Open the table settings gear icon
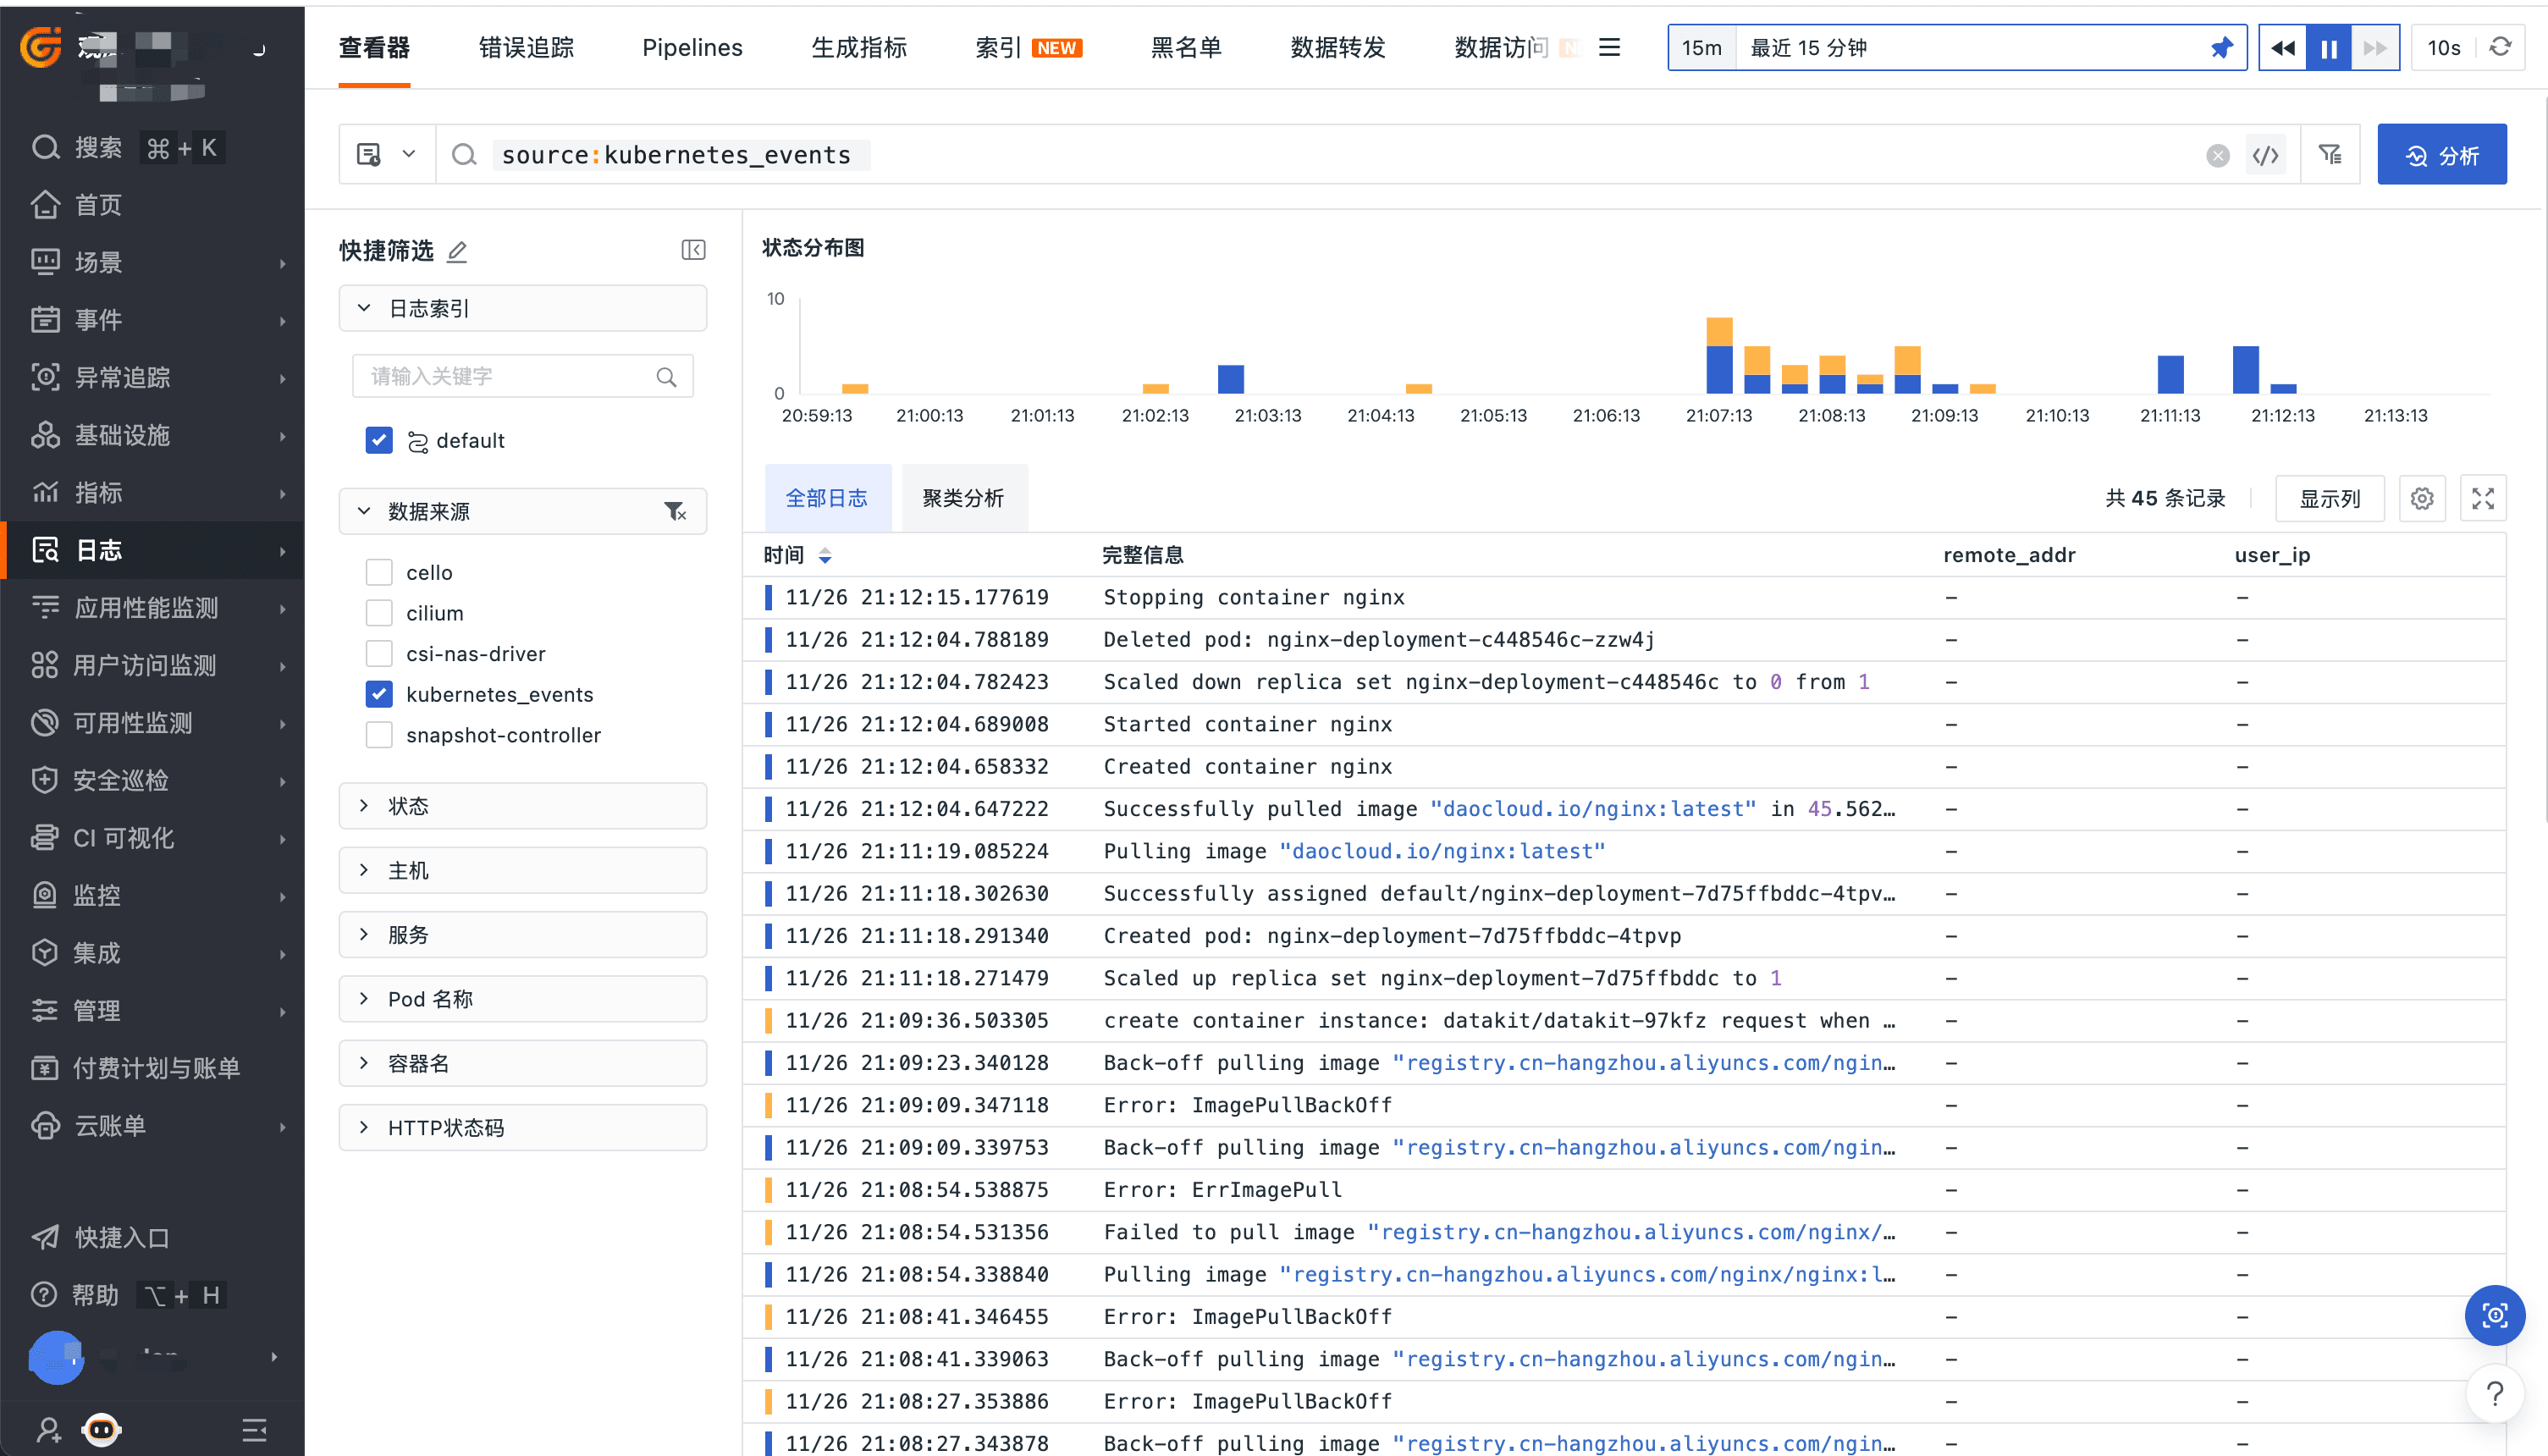 (2421, 498)
